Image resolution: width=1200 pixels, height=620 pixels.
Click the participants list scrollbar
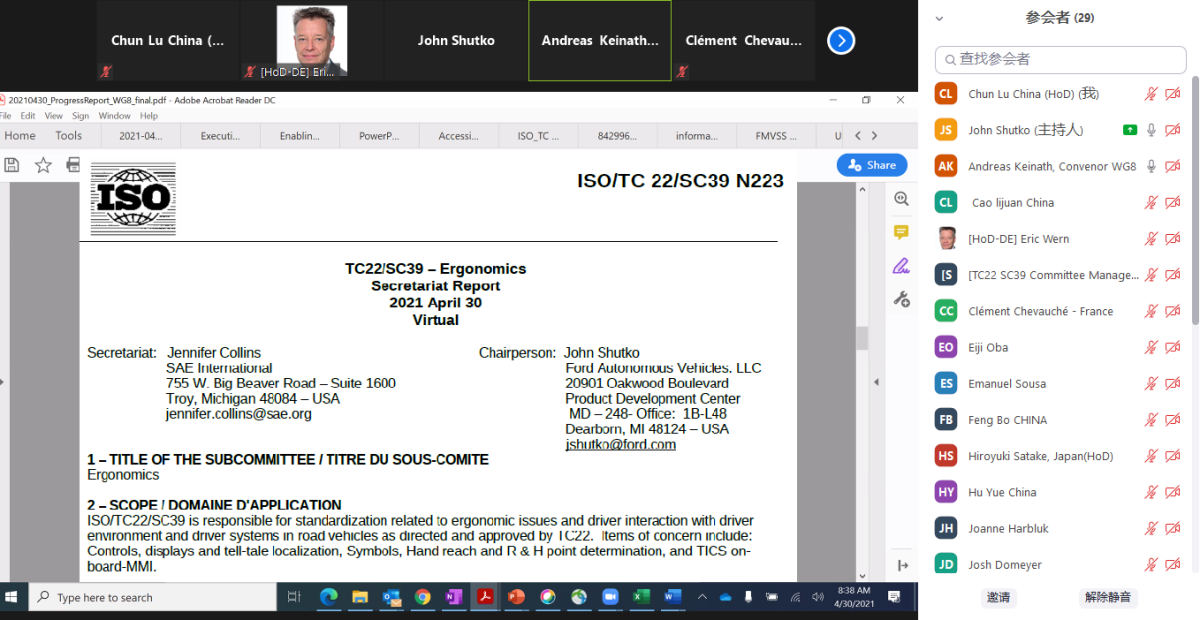(x=1194, y=200)
